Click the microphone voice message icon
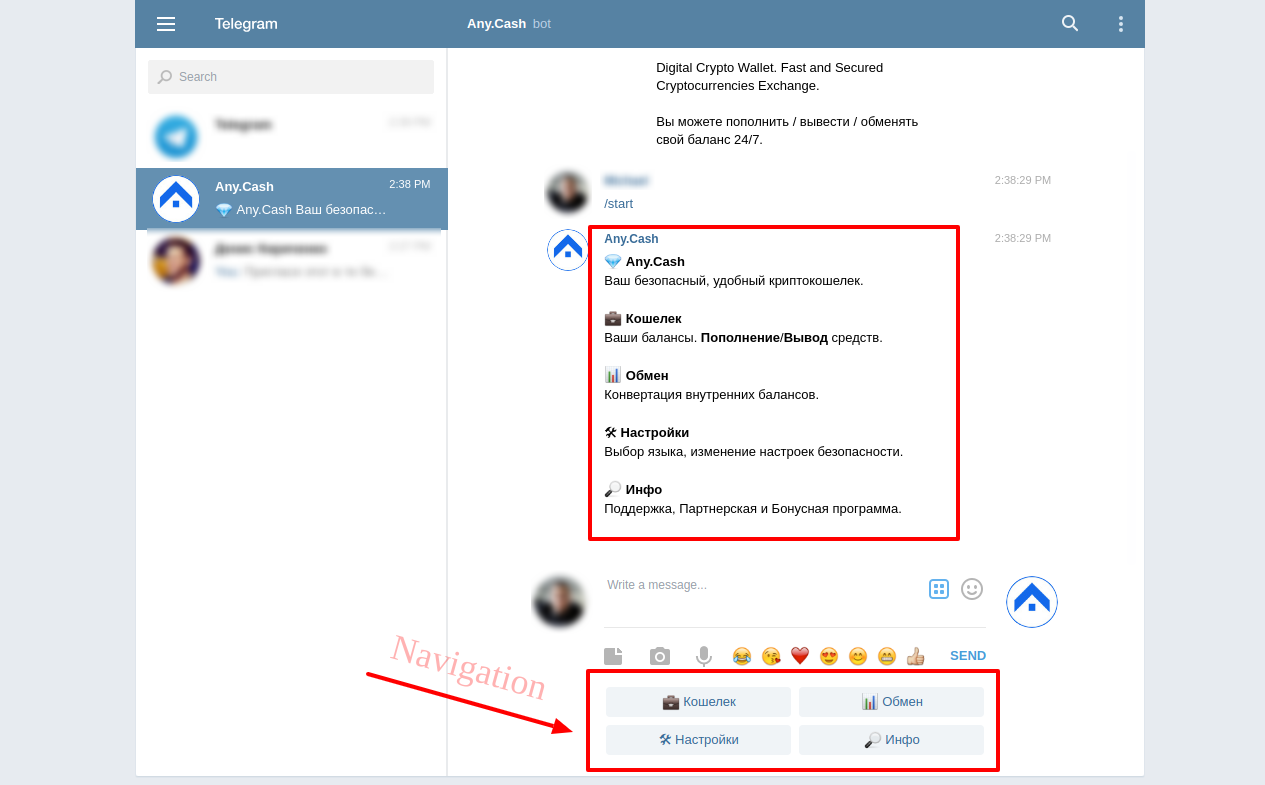Image resolution: width=1265 pixels, height=785 pixels. (704, 656)
